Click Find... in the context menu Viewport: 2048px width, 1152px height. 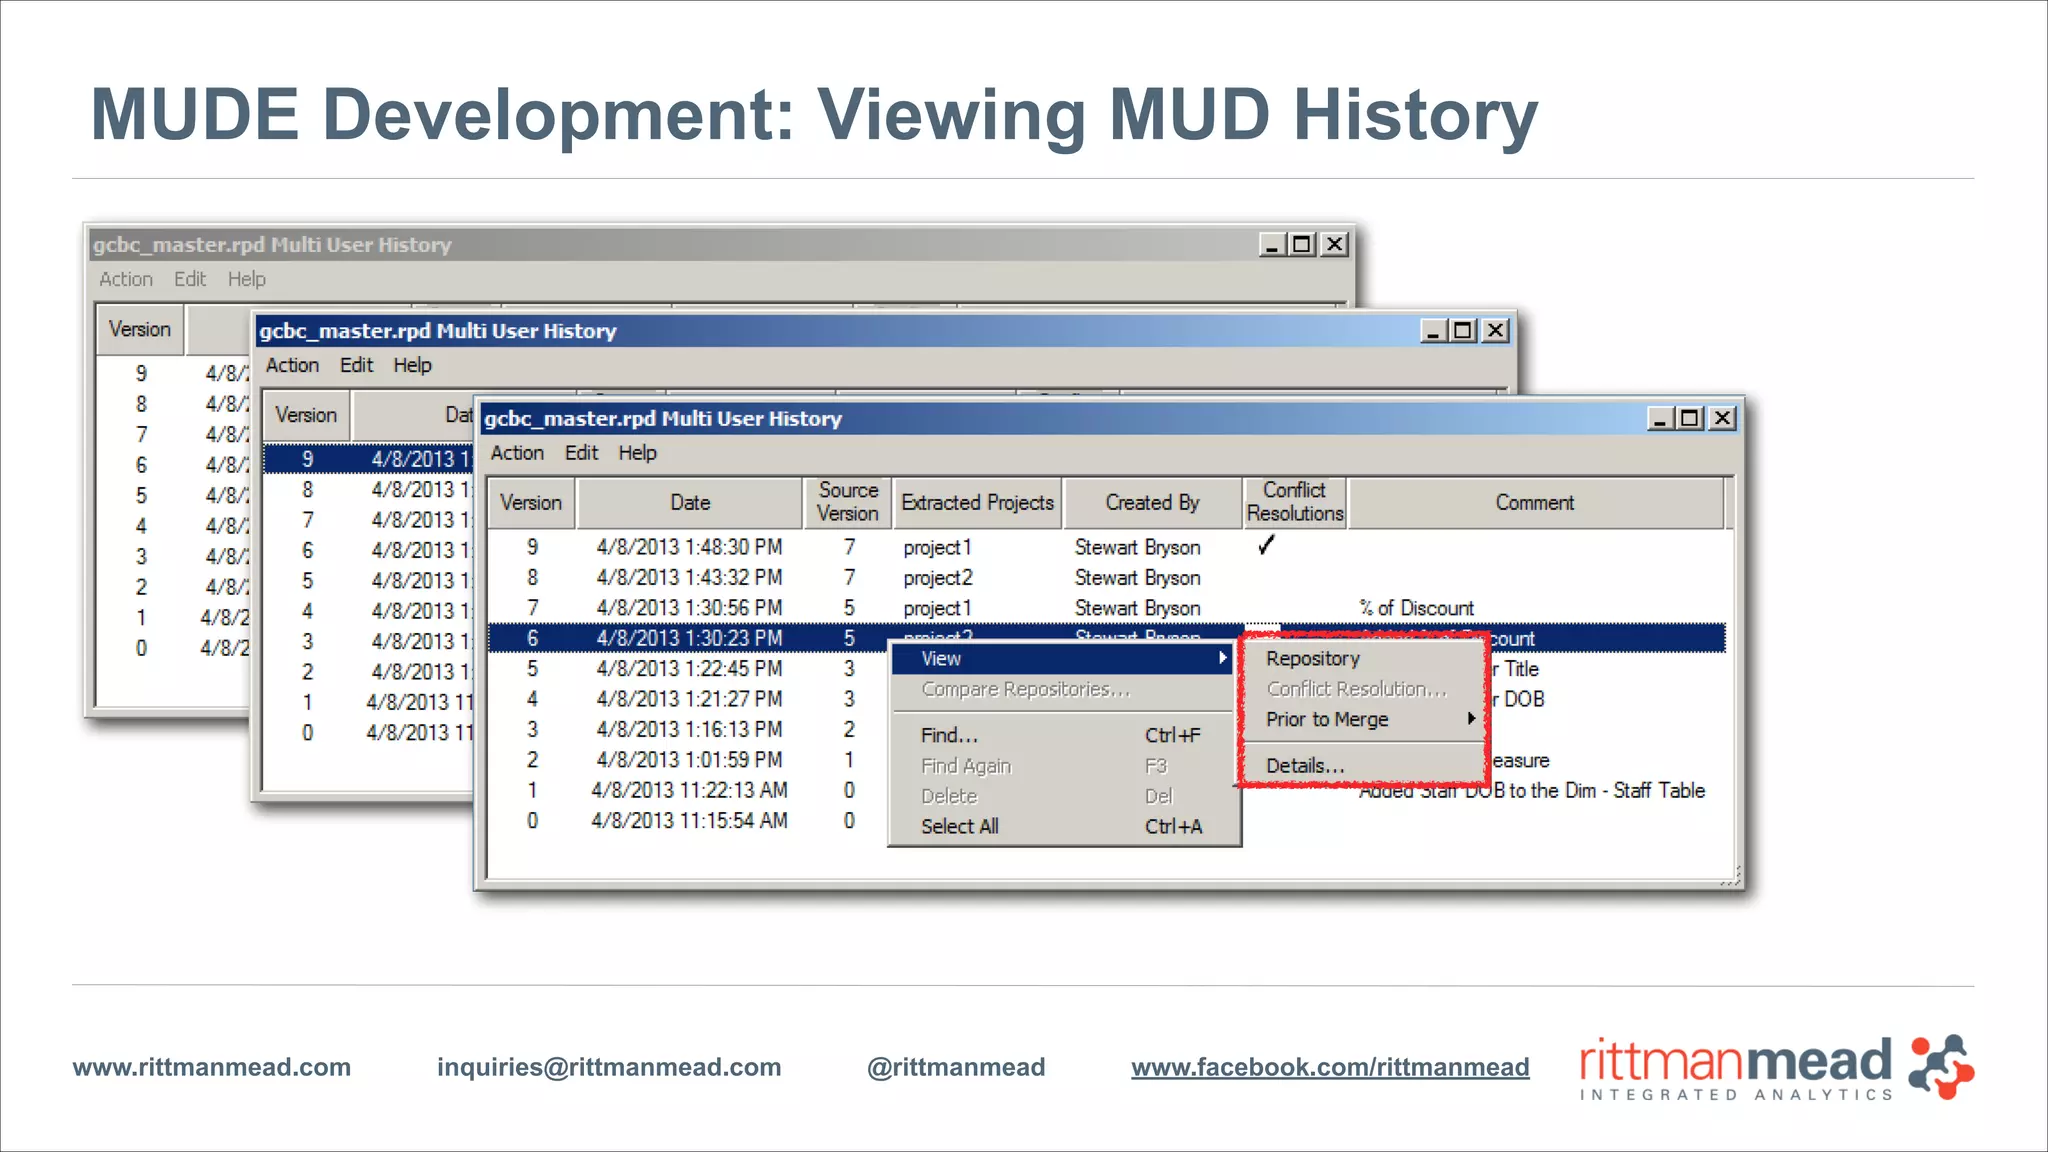pos(948,735)
